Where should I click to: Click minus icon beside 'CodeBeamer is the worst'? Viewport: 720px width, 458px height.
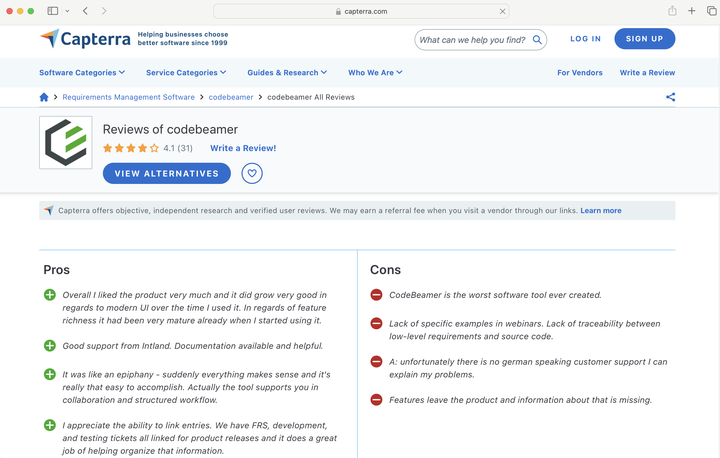pyautogui.click(x=376, y=295)
